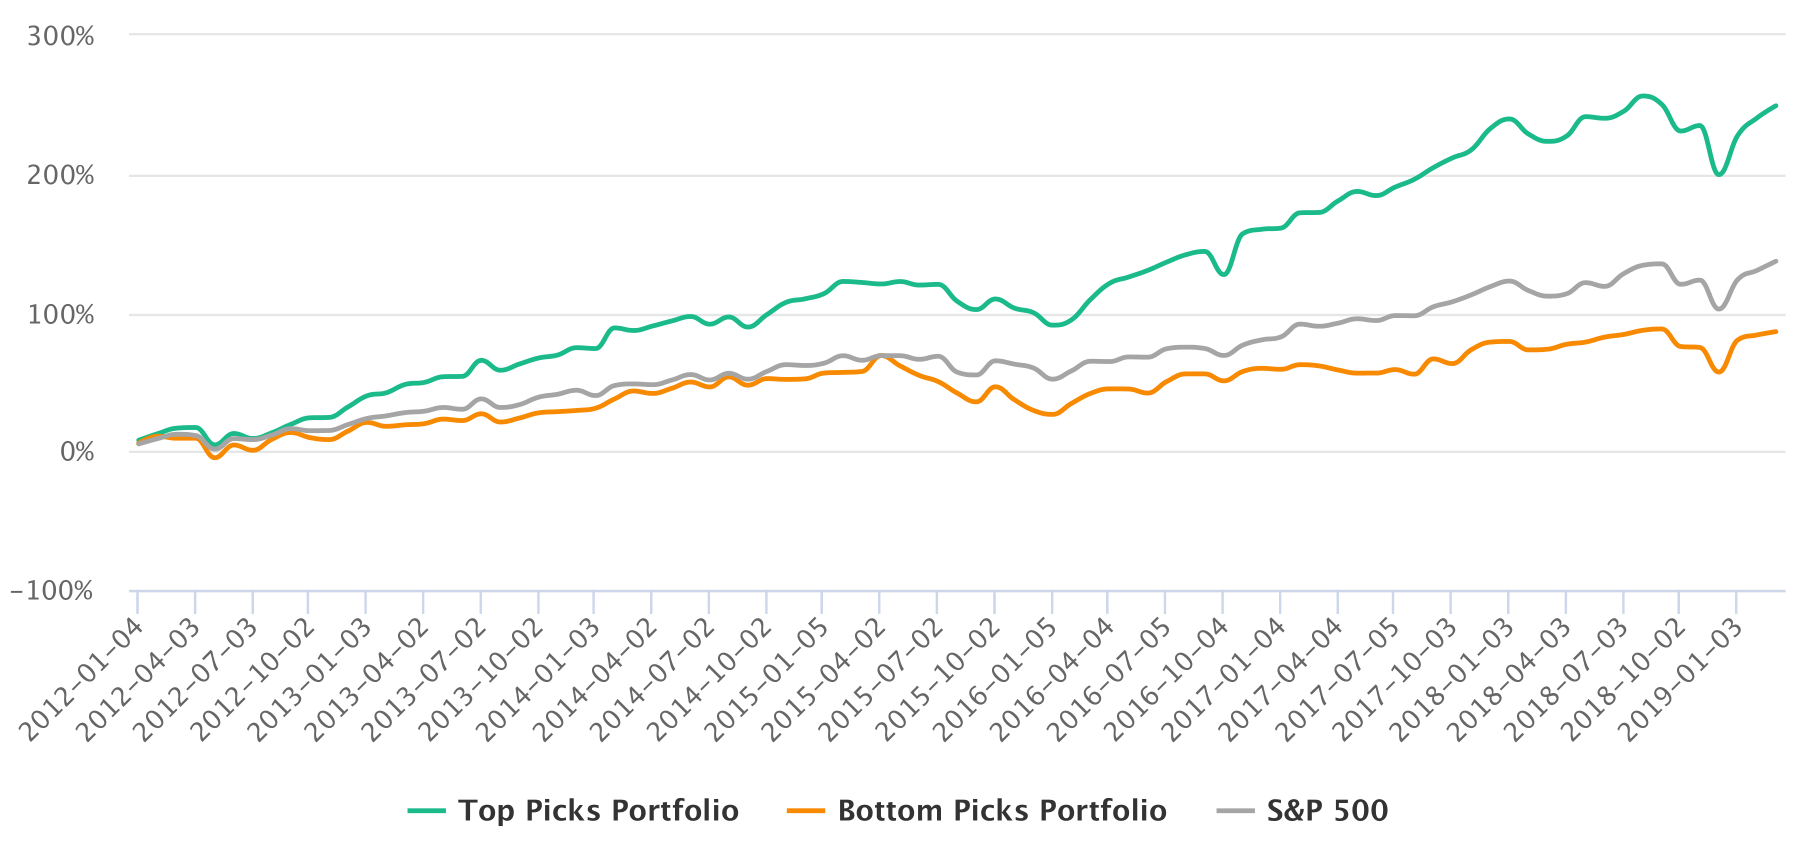Toggle S&P 500 legend label
Viewport: 1802px width, 846px height.
tap(1327, 810)
